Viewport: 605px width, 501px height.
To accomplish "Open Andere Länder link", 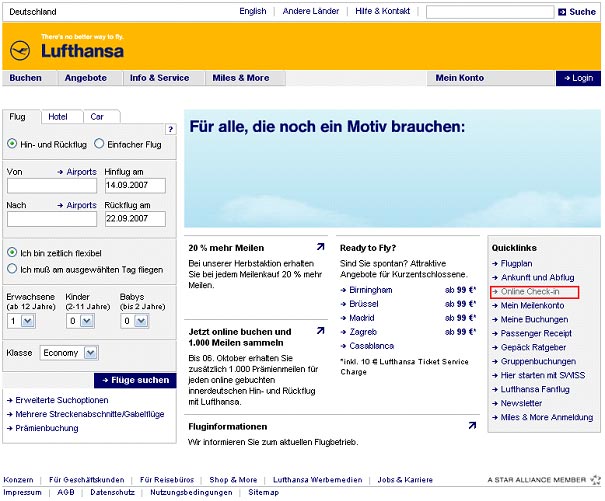I will [x=311, y=11].
